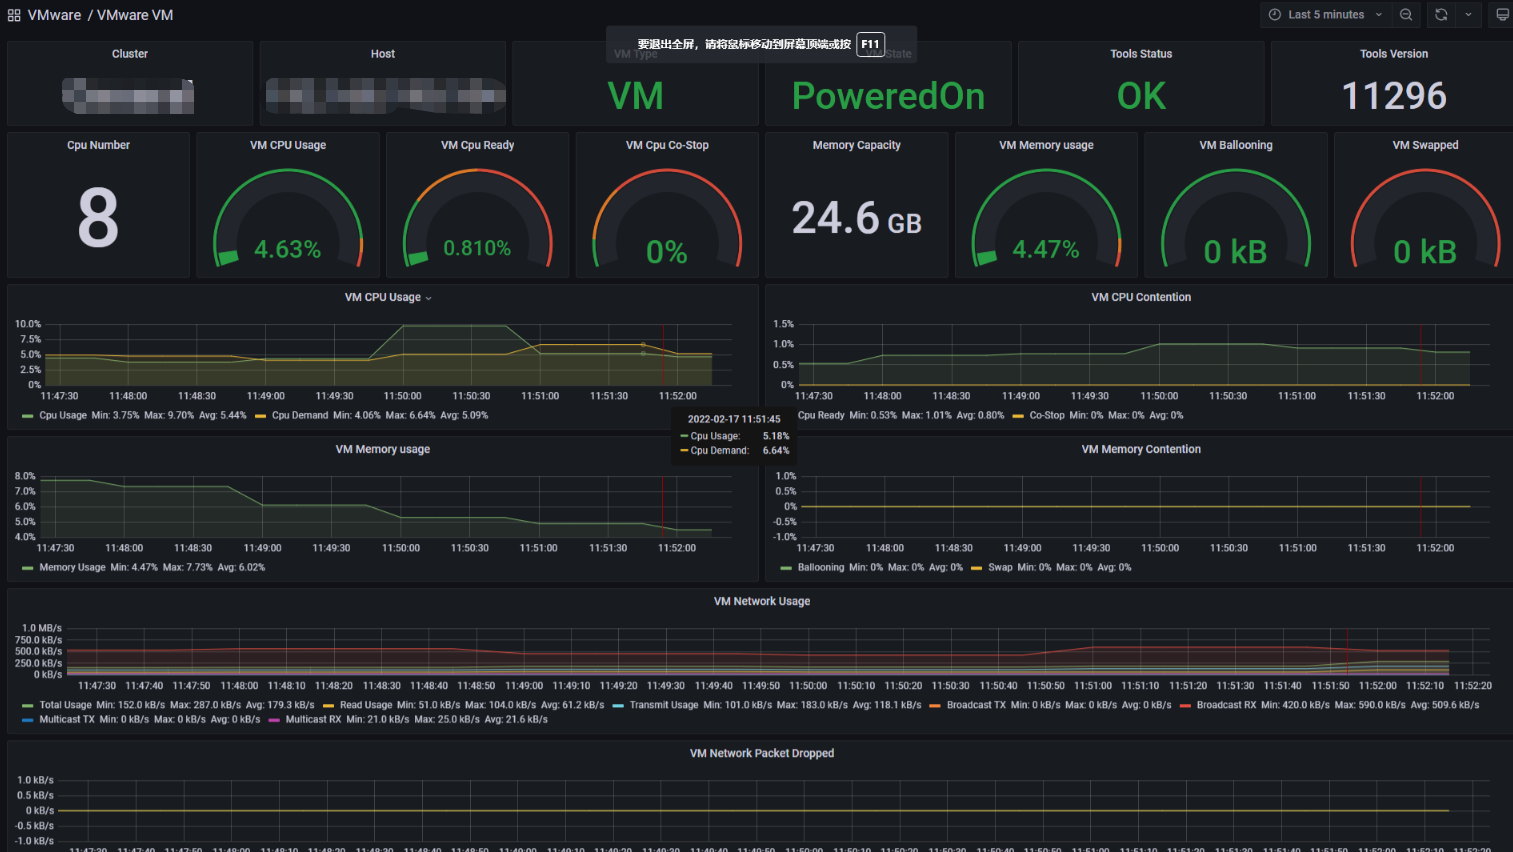Click the Cpu Number value 8
Image resolution: width=1513 pixels, height=852 pixels.
pos(98,218)
